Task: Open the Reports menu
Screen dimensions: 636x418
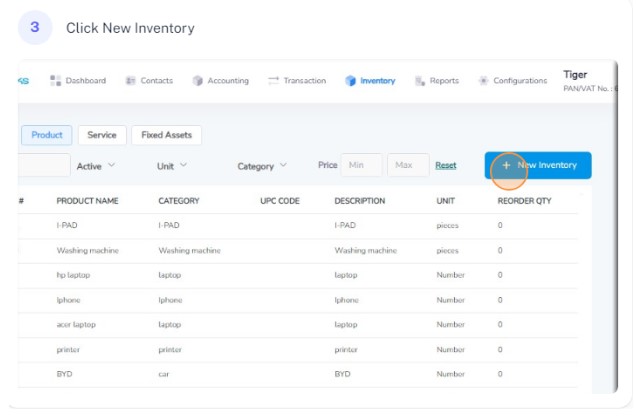Action: (x=437, y=81)
